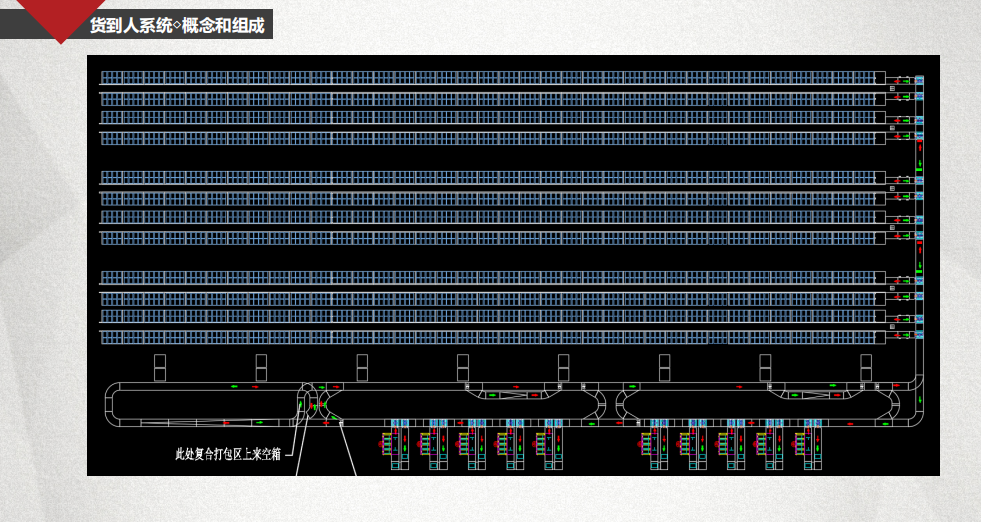Click the leftmost small rectangle above the conveyor
Viewport: 981px width, 522px height.
pos(159,366)
